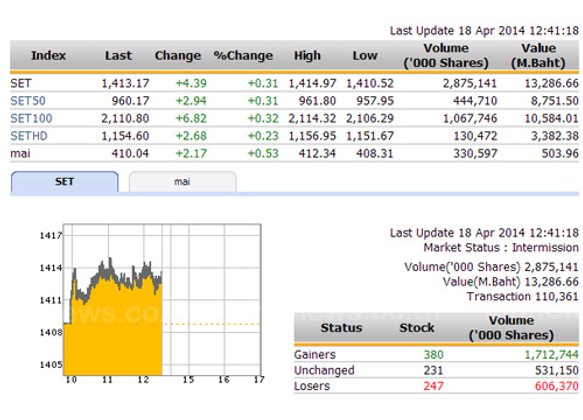The image size is (583, 420).
Task: Open the SETHD index link
Action: click(29, 136)
